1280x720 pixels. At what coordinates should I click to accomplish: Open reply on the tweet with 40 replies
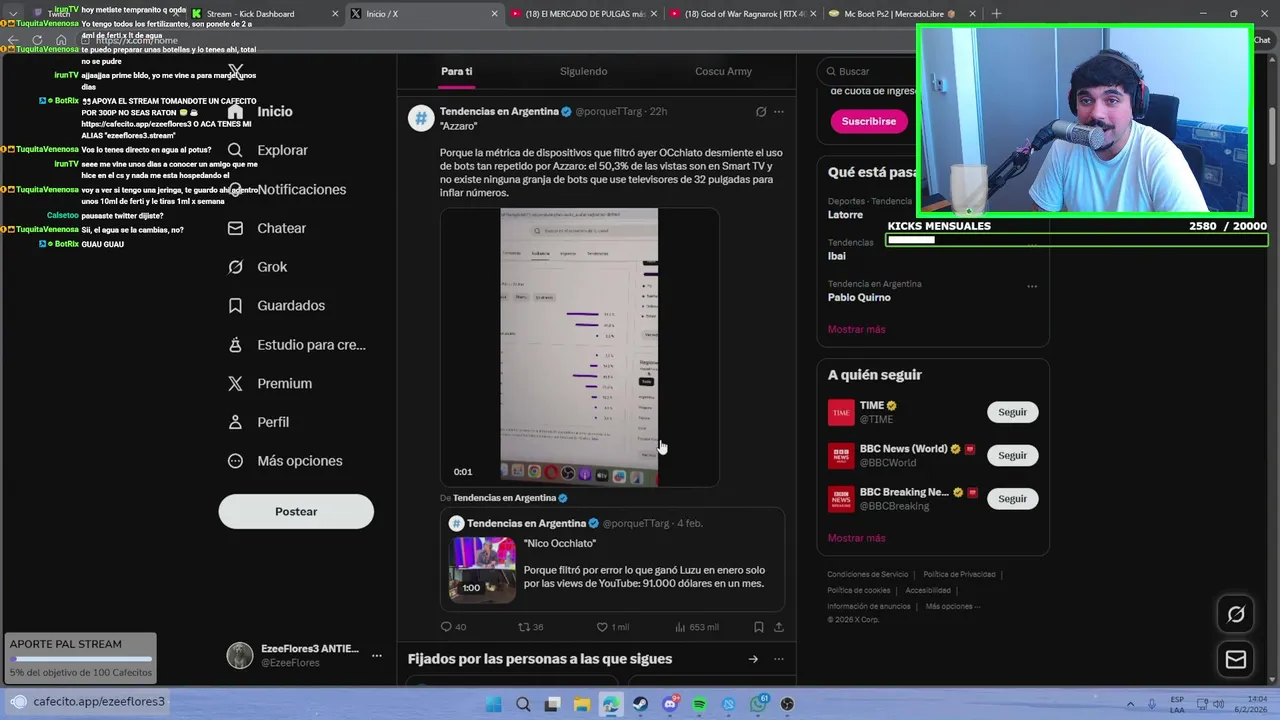453,627
